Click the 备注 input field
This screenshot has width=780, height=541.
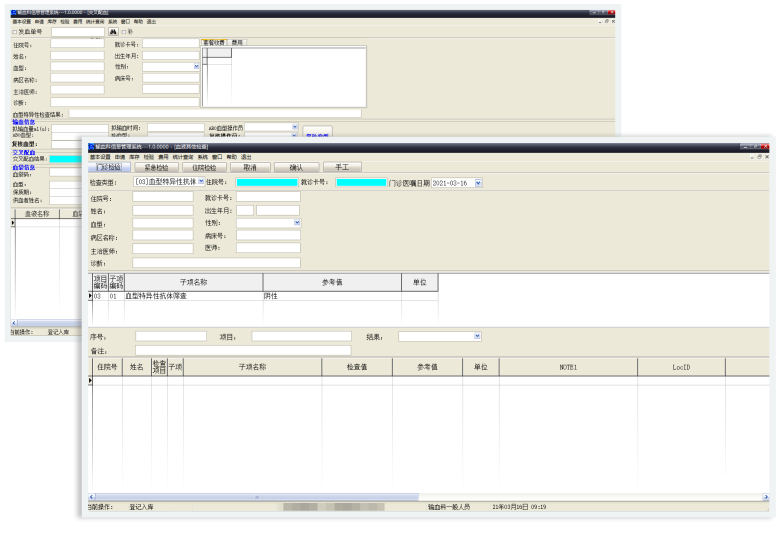pos(243,351)
